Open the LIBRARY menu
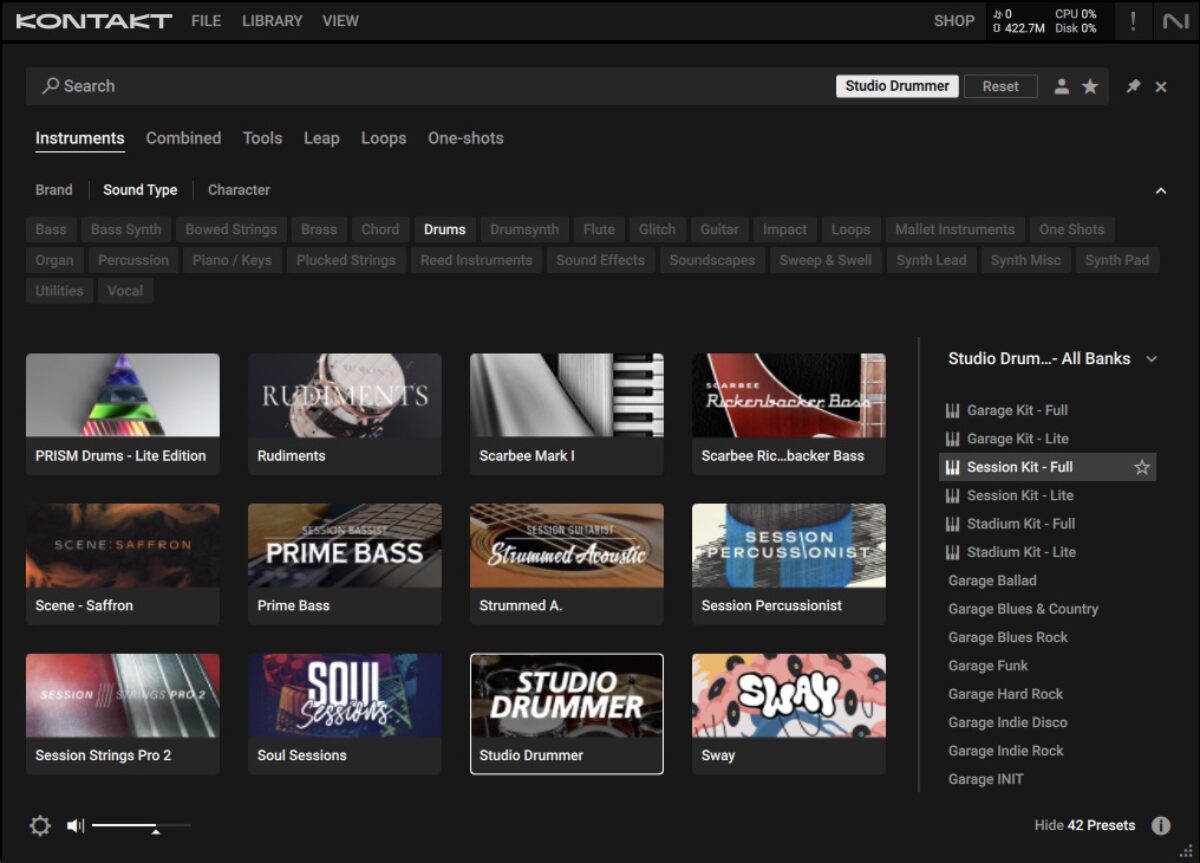The image size is (1200, 863). tap(271, 21)
